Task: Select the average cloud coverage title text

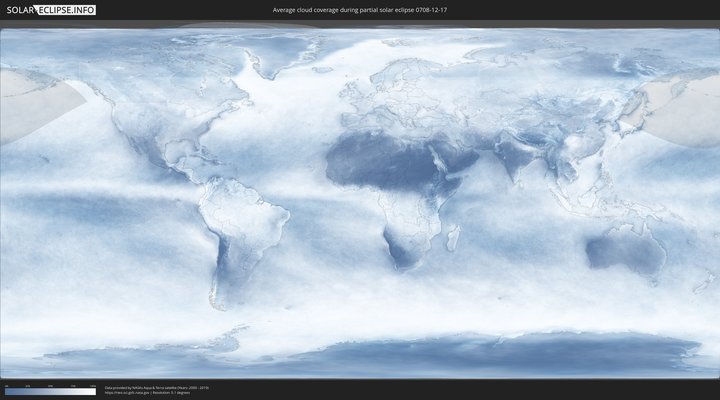Action: pos(359,10)
